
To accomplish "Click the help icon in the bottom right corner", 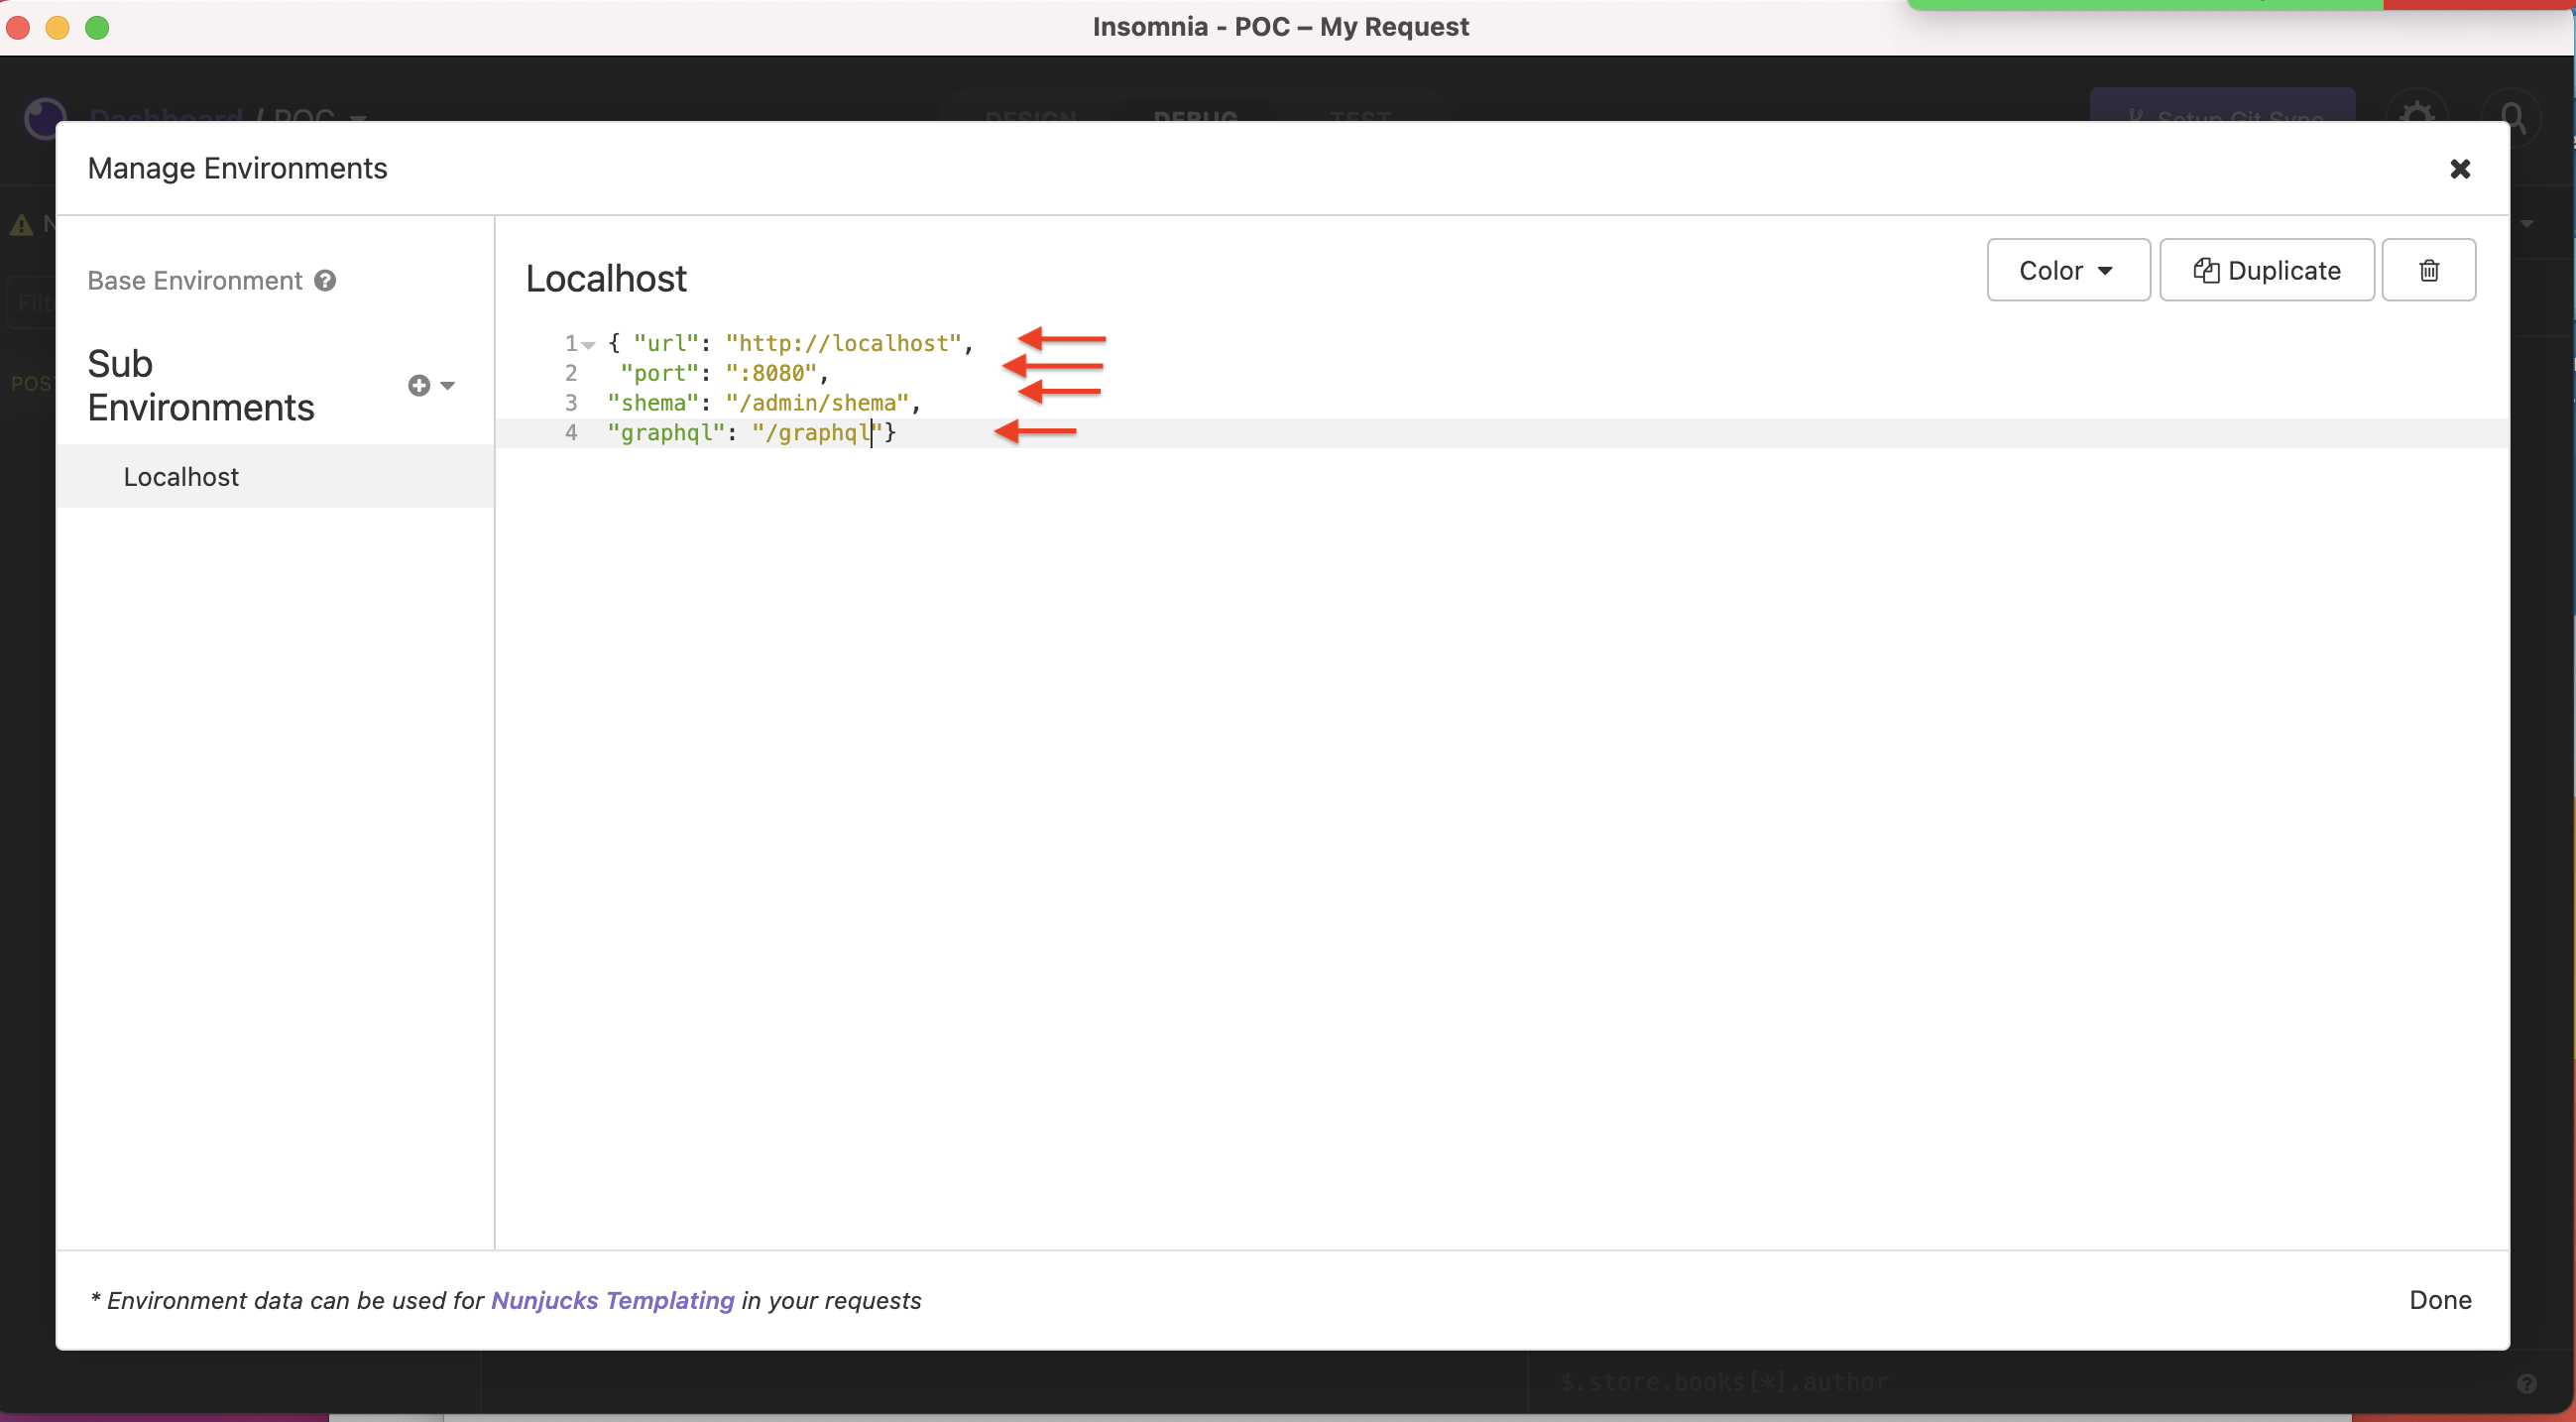I will (x=2527, y=1383).
